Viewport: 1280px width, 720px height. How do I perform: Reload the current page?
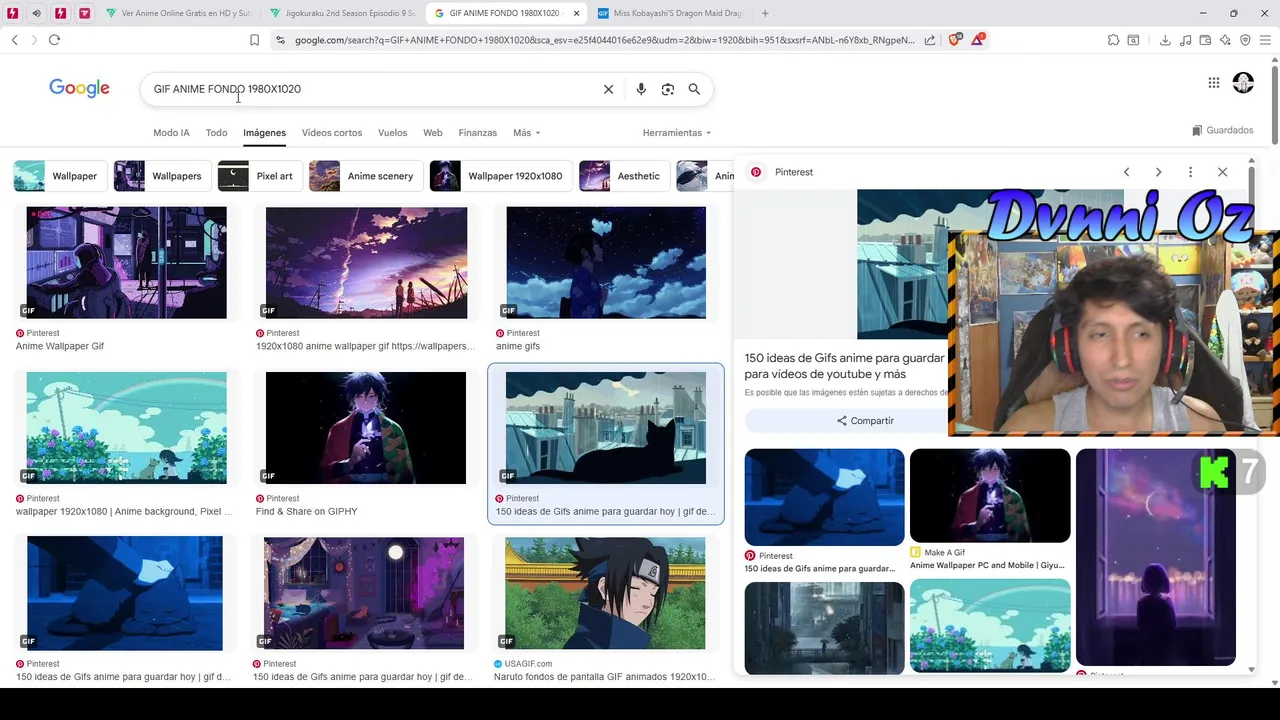click(x=54, y=40)
